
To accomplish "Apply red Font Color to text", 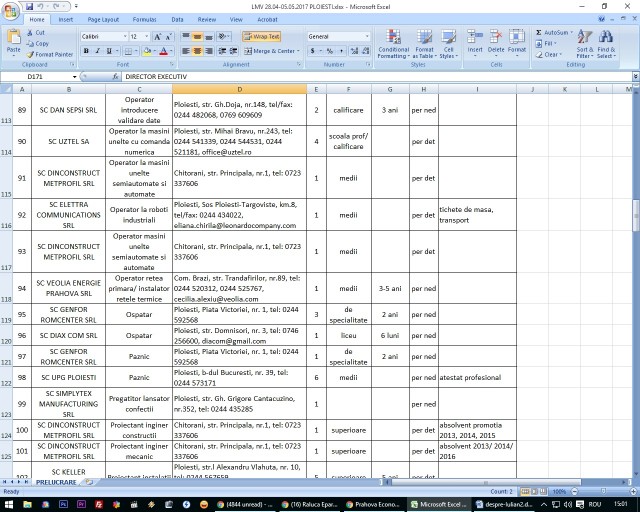I will click(x=163, y=51).
